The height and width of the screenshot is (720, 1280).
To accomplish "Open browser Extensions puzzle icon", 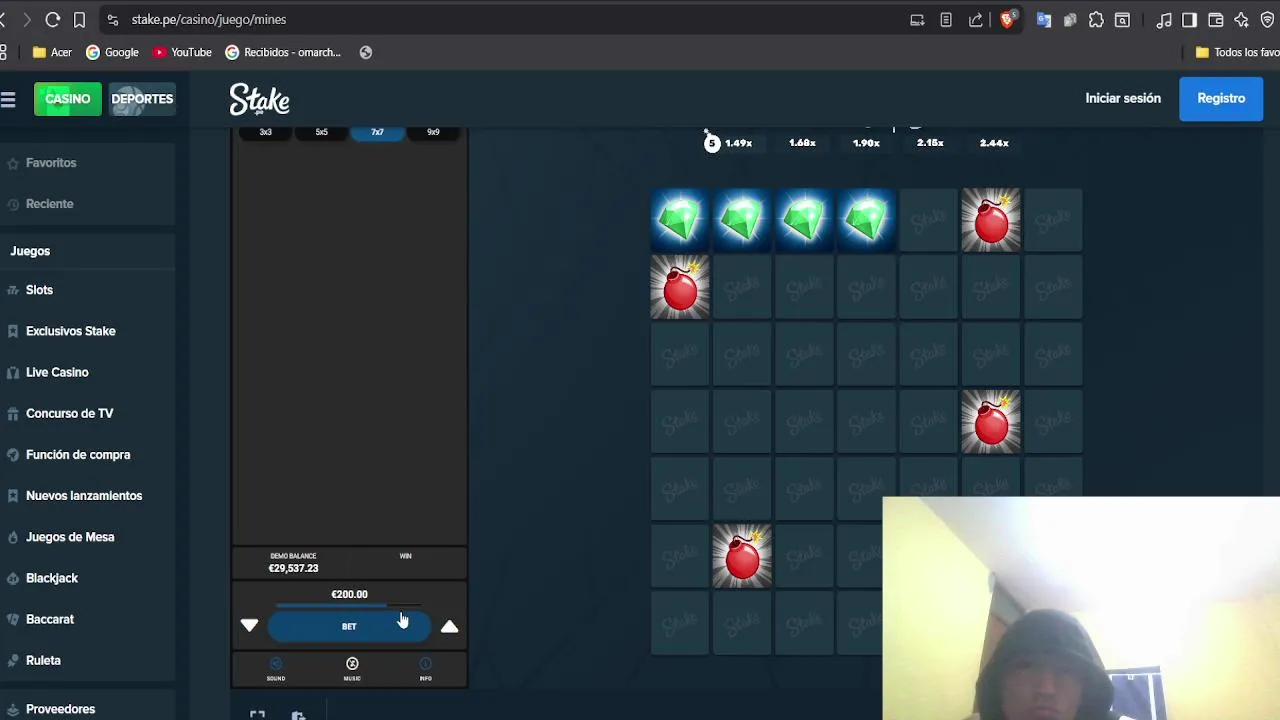I will [x=1096, y=19].
